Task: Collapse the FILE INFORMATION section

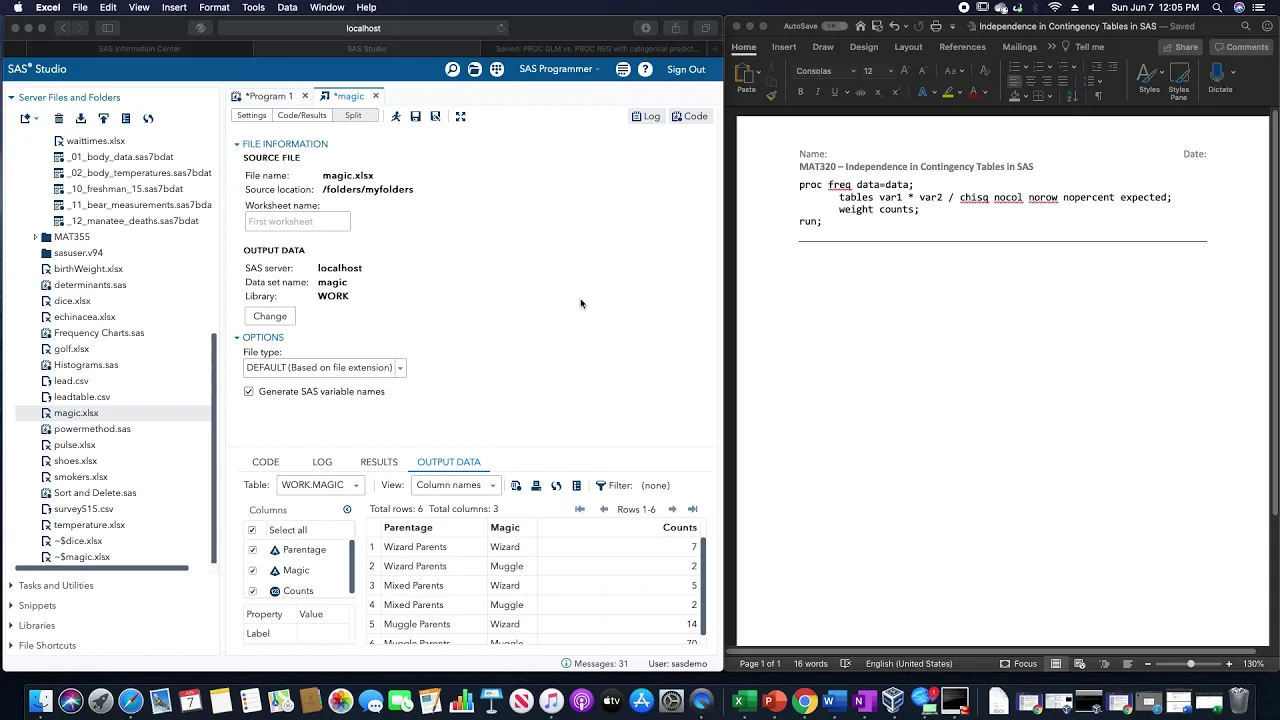Action: [x=237, y=144]
